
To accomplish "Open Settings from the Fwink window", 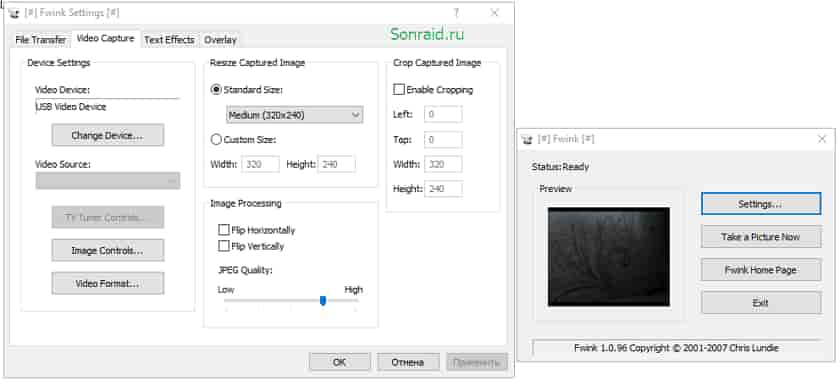I will [761, 204].
